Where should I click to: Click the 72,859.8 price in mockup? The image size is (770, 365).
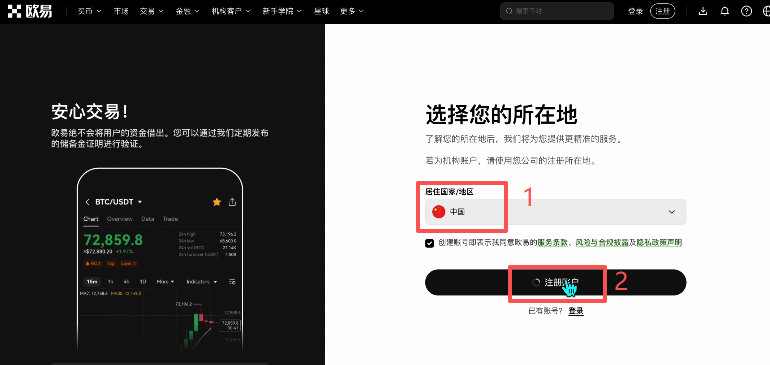click(113, 240)
